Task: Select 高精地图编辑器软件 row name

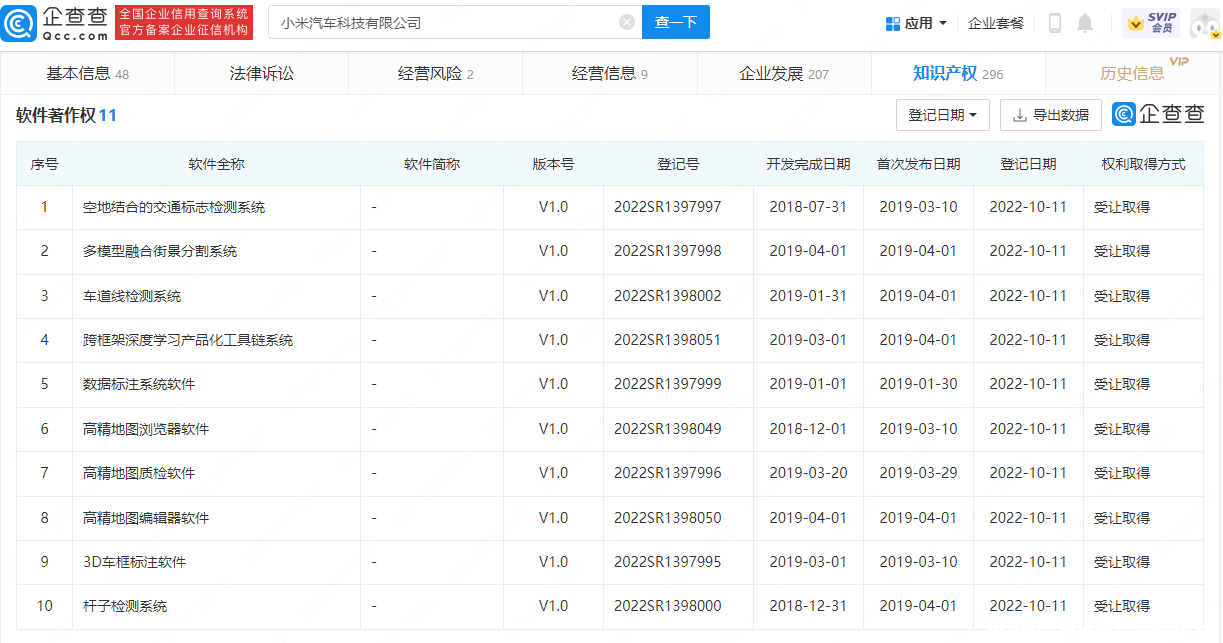Action: pos(146,518)
